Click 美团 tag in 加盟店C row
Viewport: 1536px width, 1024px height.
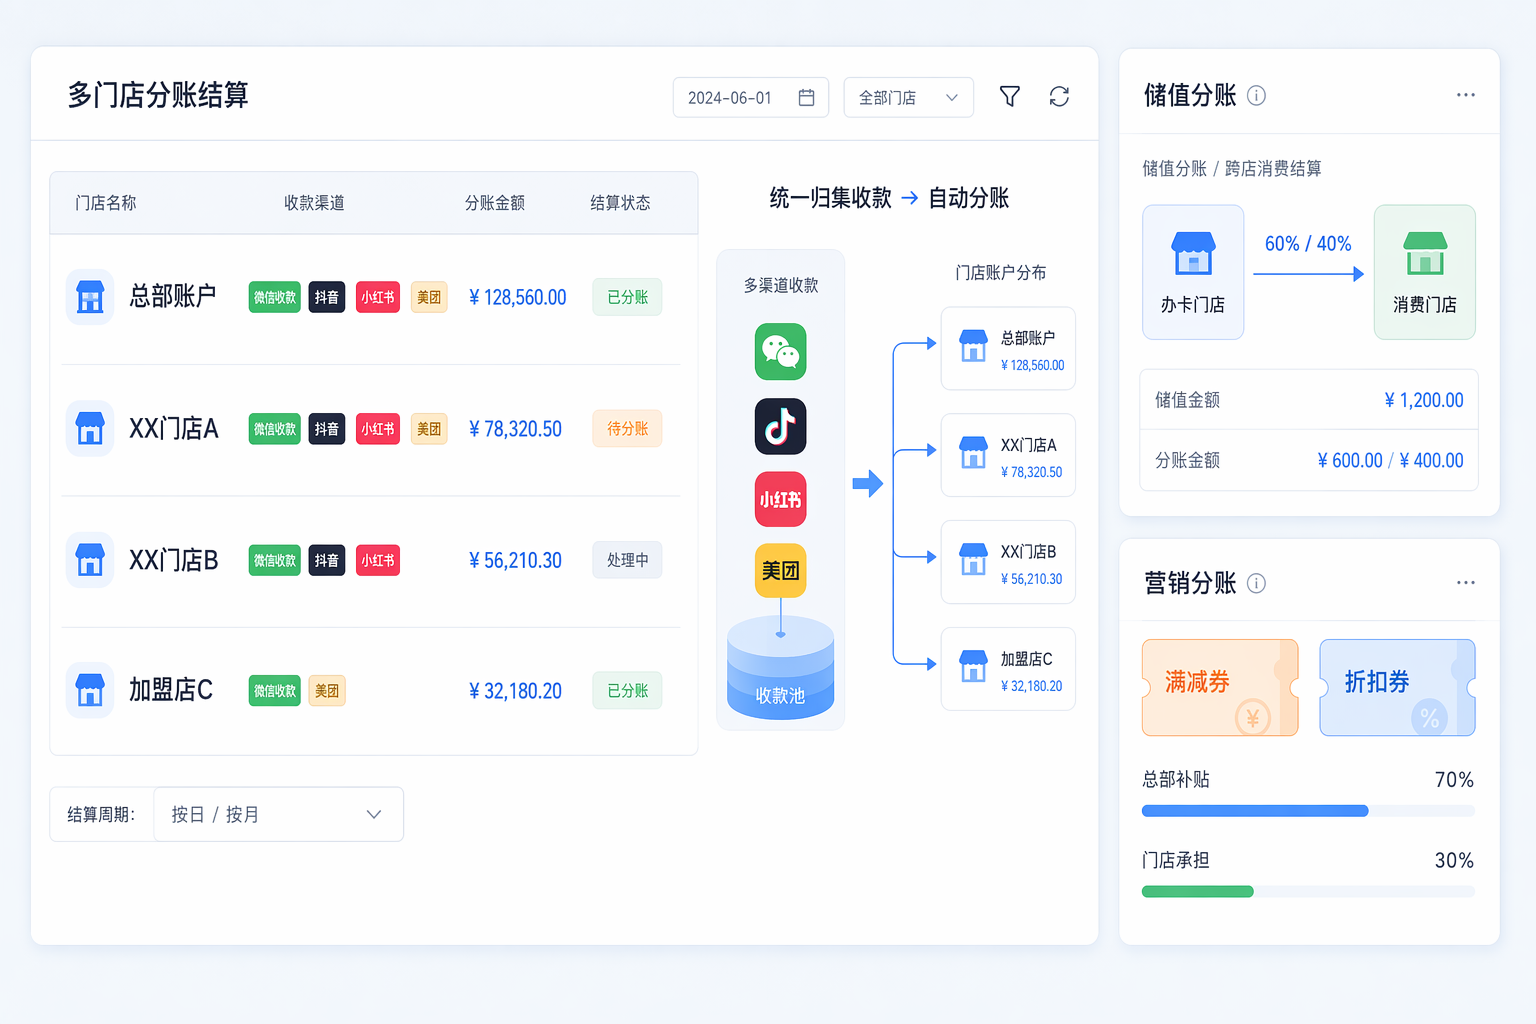(327, 691)
